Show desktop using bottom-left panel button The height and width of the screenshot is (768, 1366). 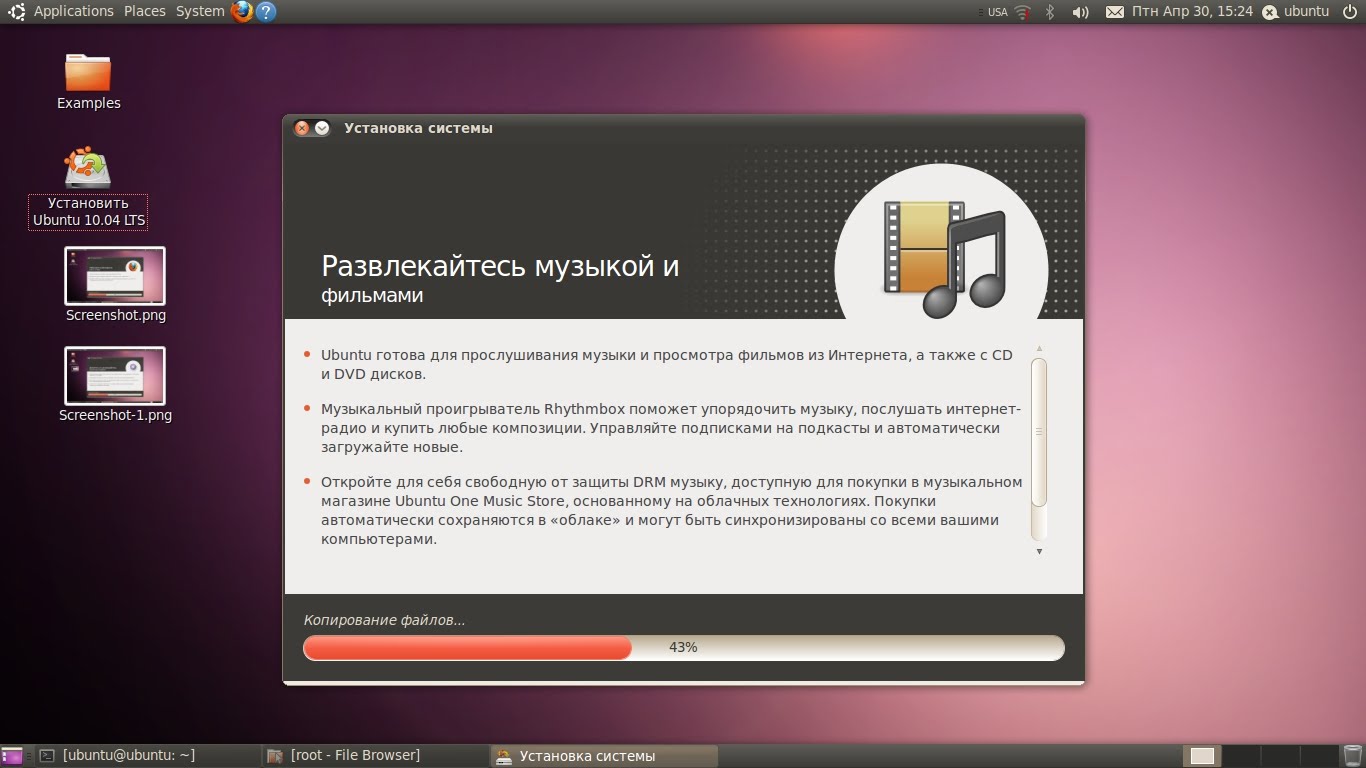[x=12, y=756]
